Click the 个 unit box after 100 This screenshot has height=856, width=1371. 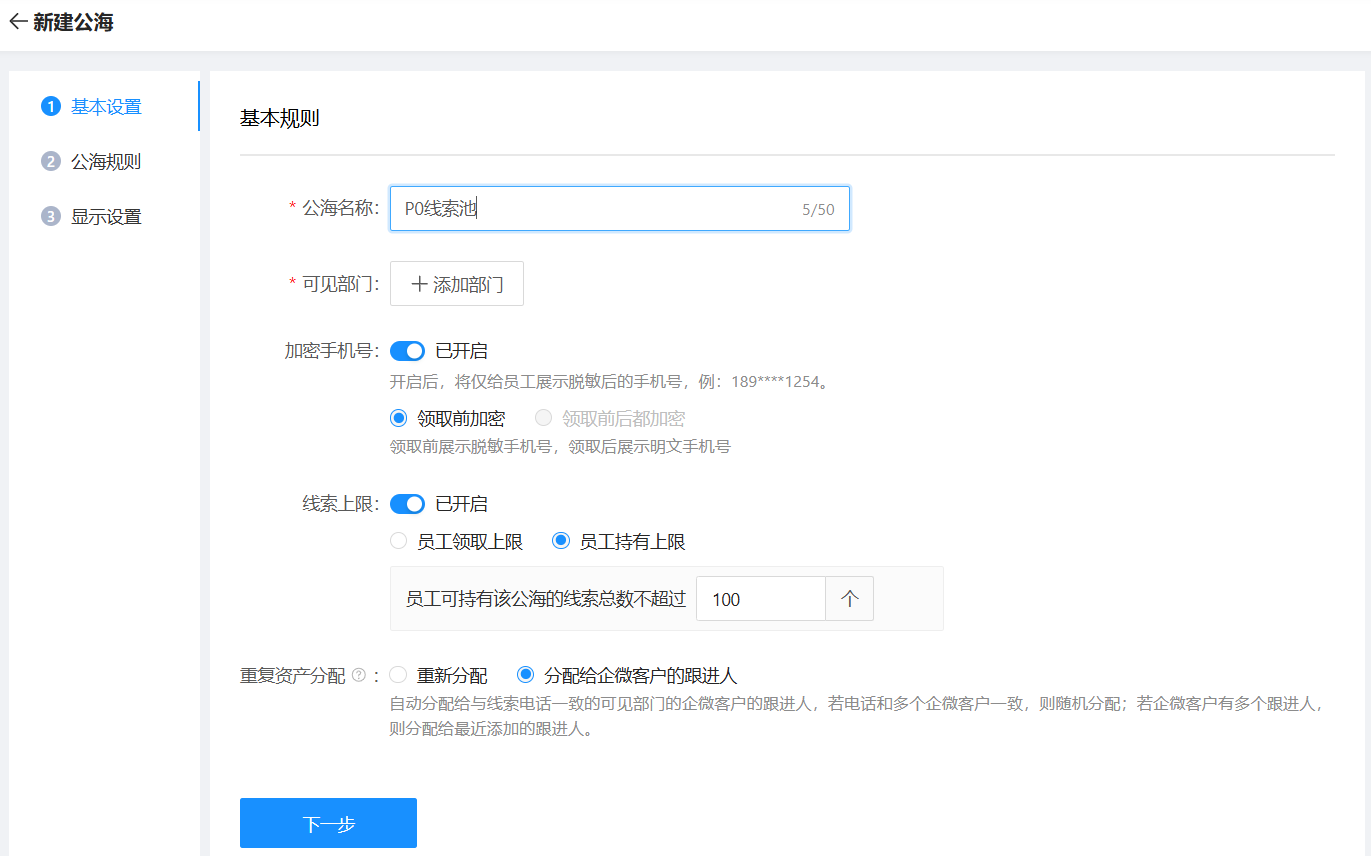pos(849,599)
